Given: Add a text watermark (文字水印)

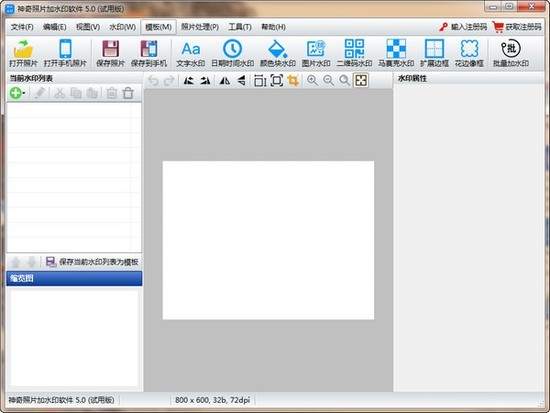Looking at the screenshot, I should pyautogui.click(x=190, y=53).
